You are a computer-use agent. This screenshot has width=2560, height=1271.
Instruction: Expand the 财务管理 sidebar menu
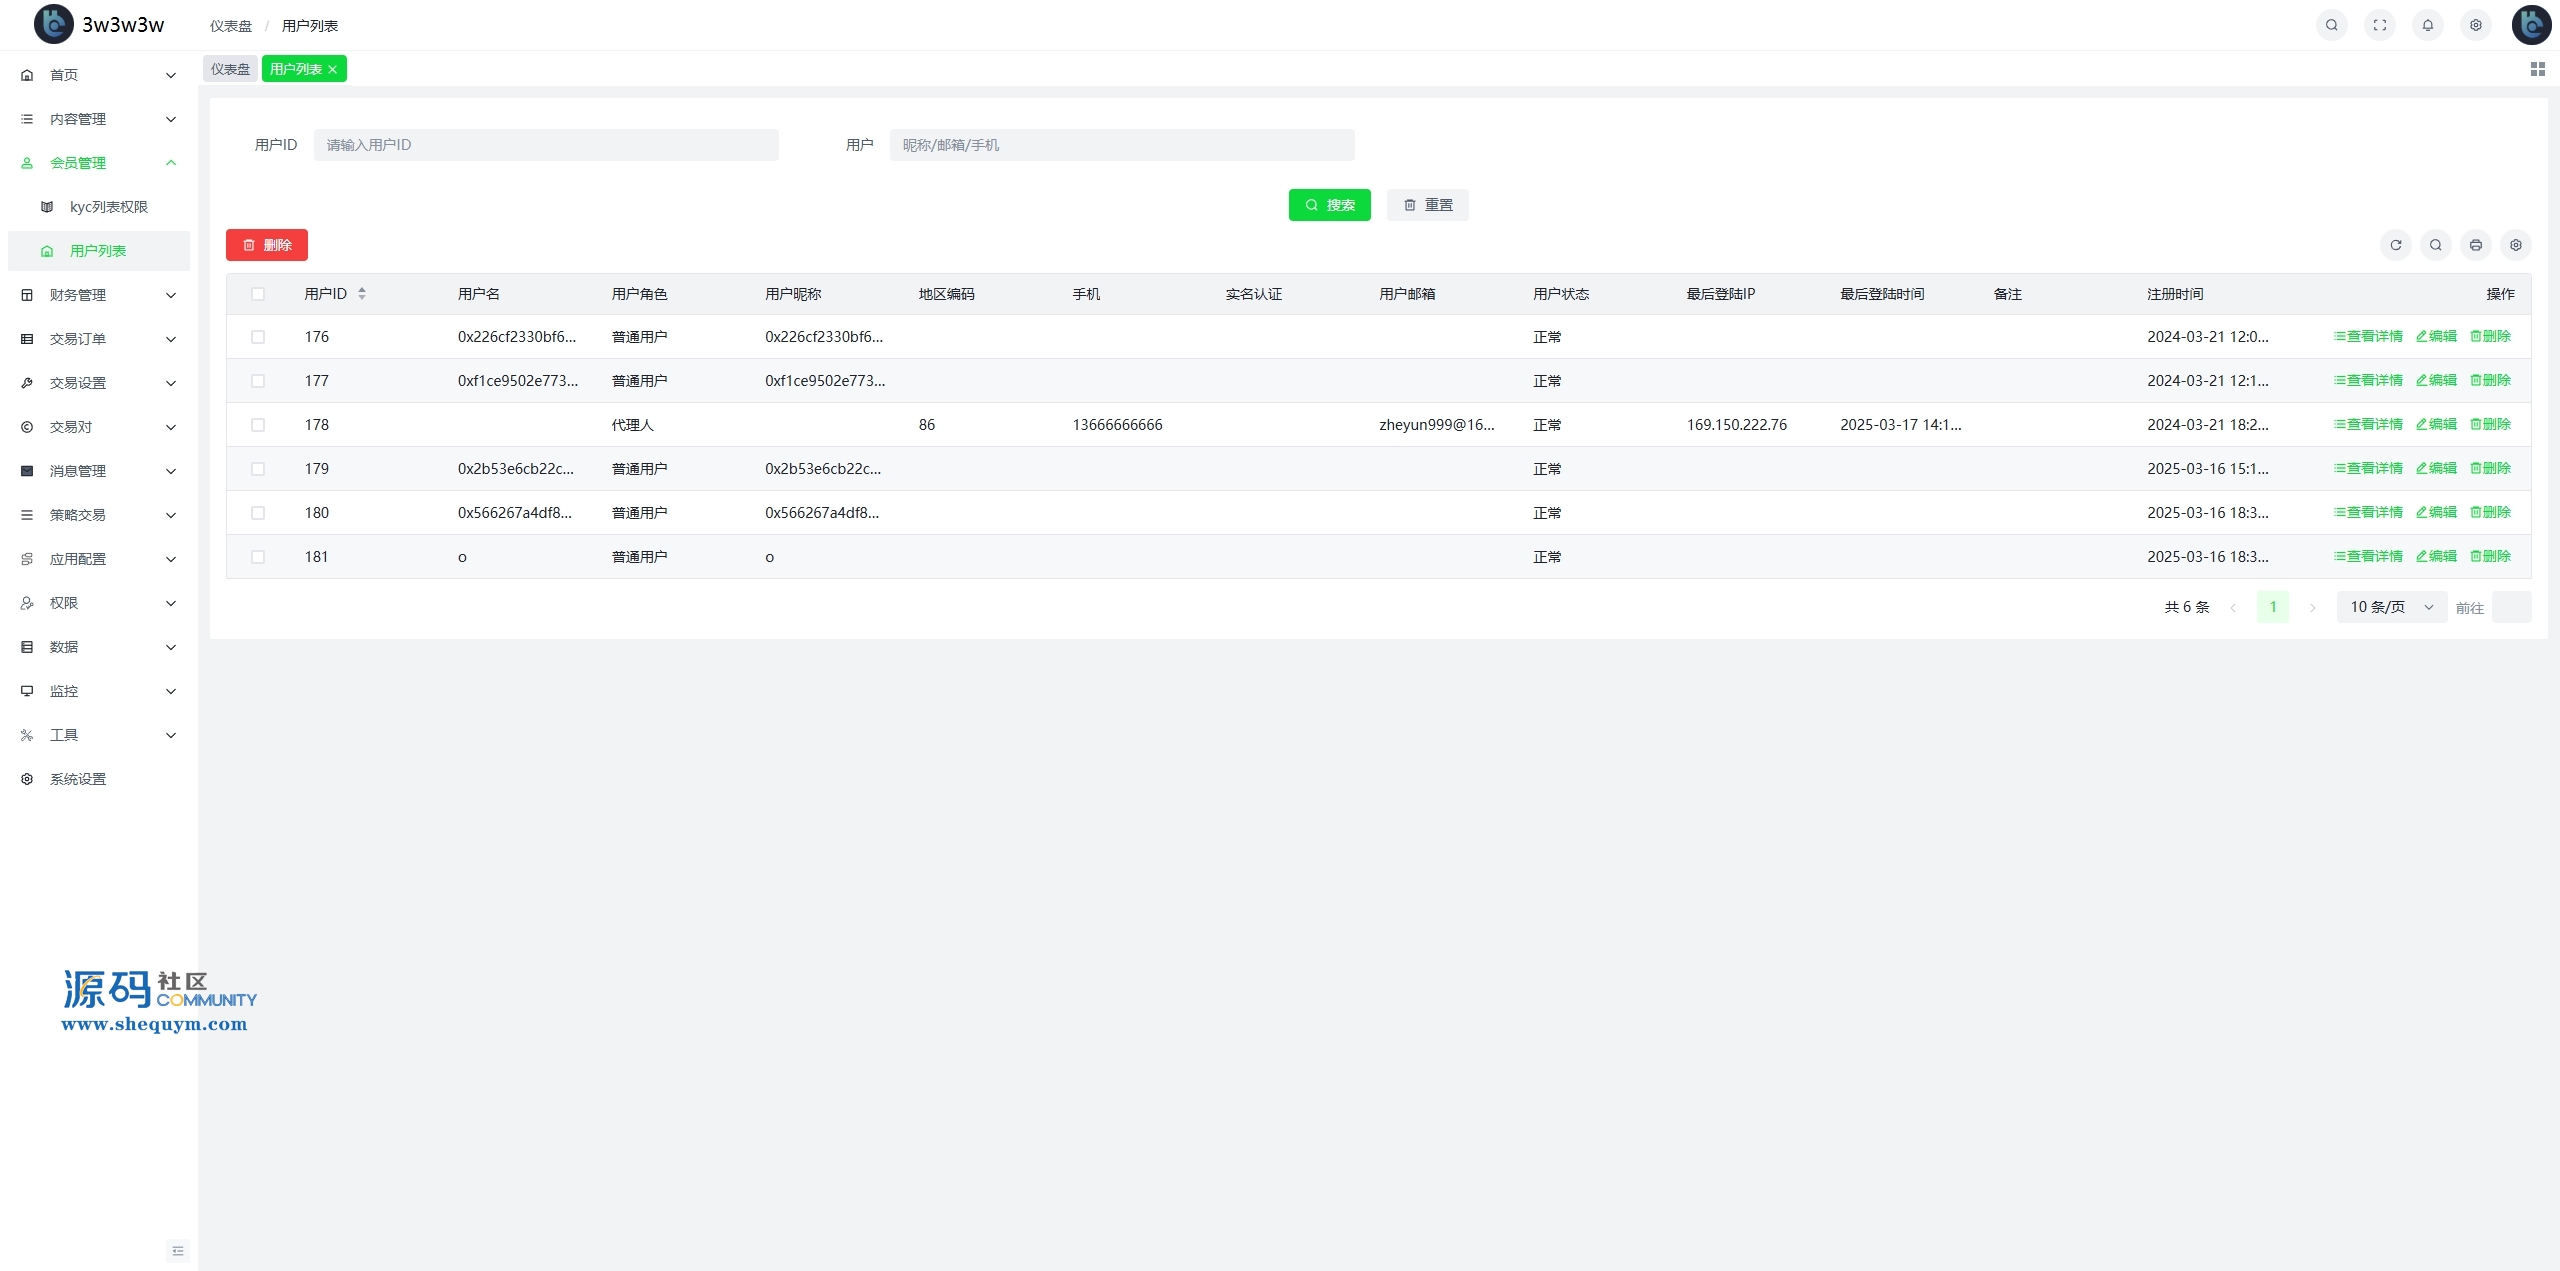[98, 295]
